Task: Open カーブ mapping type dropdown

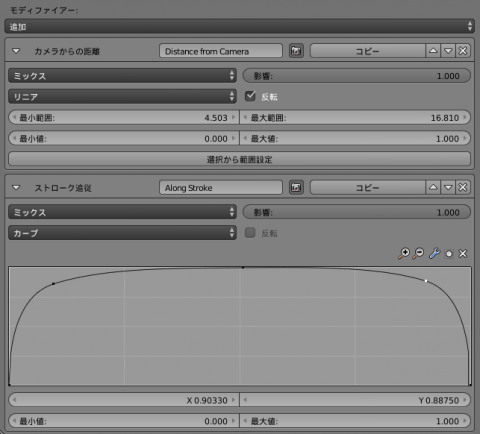Action: point(122,233)
